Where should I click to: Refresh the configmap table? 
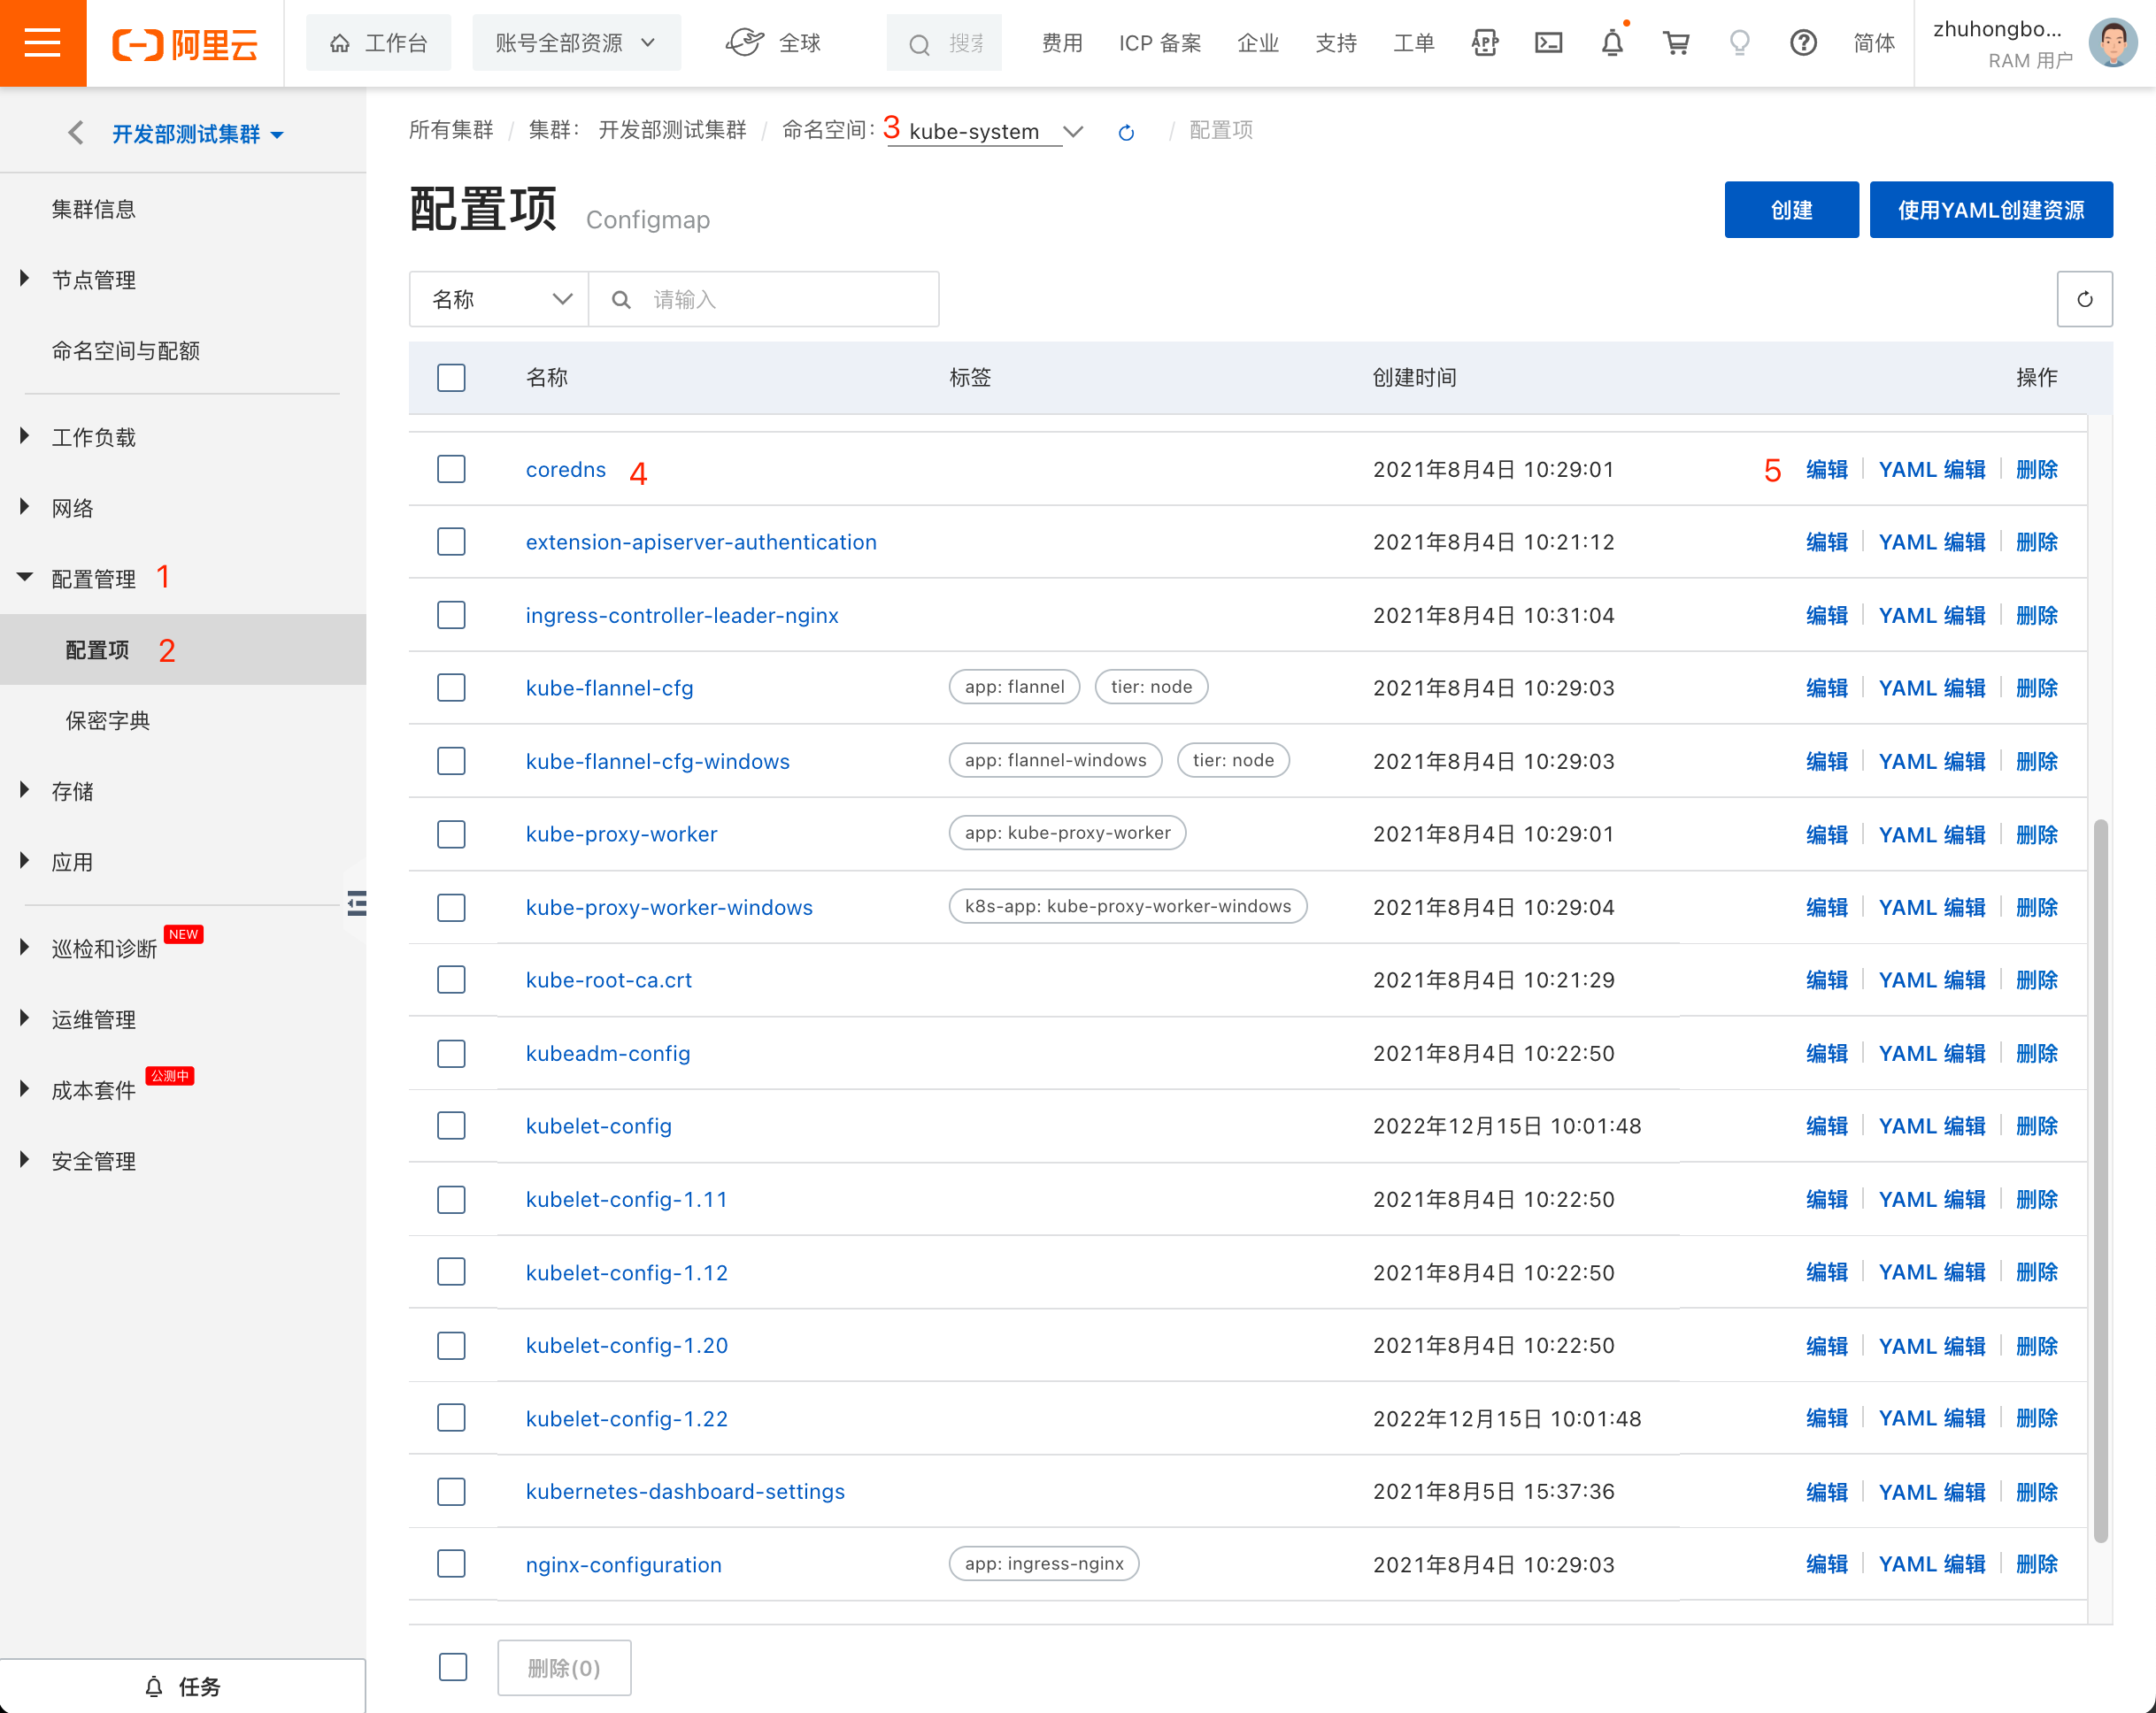point(2084,299)
